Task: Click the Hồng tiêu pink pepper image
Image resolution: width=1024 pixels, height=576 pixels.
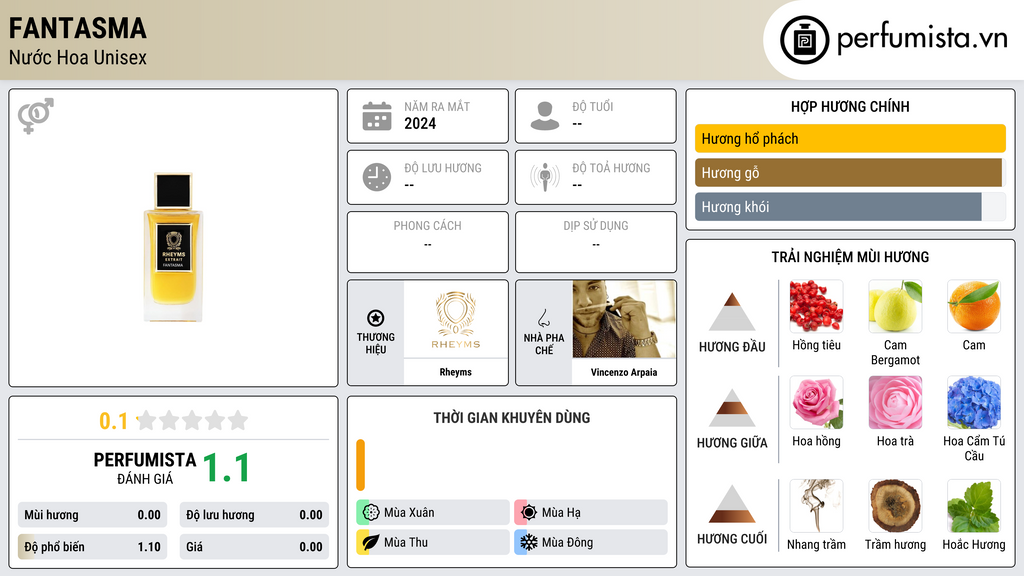Action: point(816,306)
